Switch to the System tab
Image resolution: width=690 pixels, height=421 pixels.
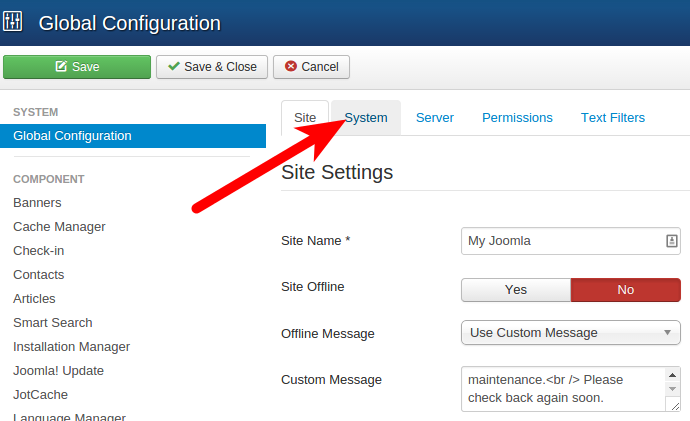pyautogui.click(x=366, y=118)
